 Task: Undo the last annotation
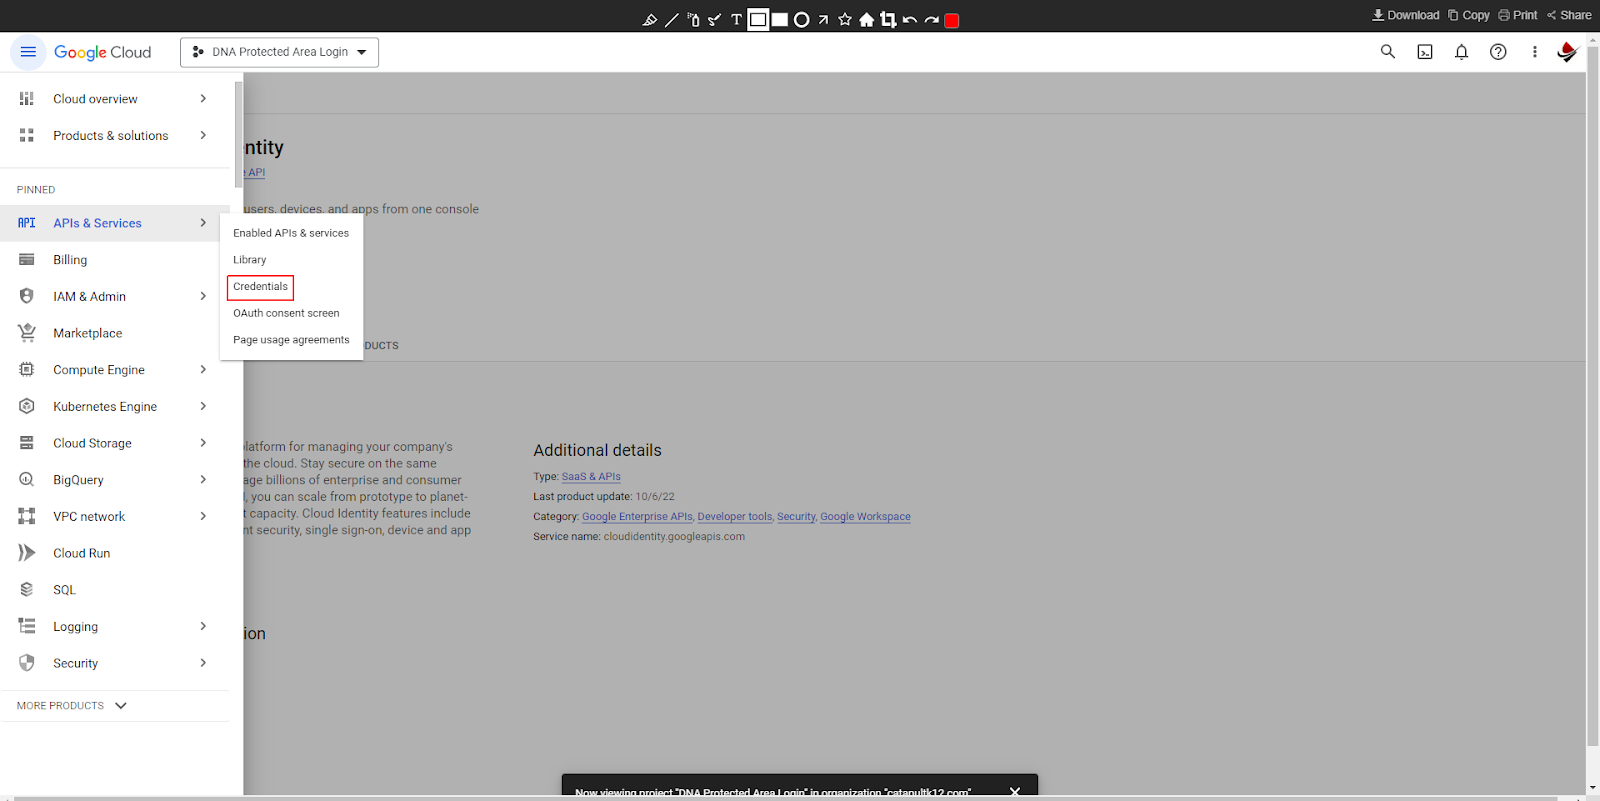click(910, 20)
